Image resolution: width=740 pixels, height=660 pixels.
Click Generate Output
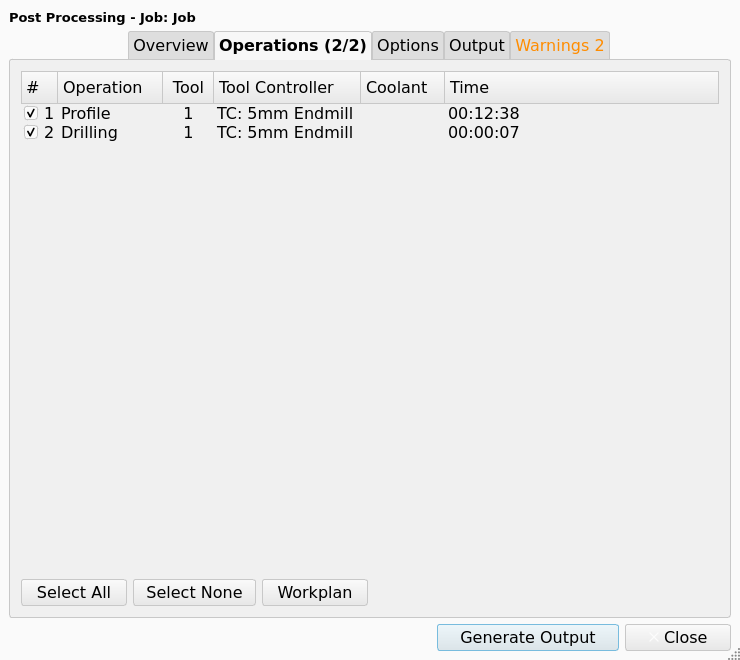(528, 637)
